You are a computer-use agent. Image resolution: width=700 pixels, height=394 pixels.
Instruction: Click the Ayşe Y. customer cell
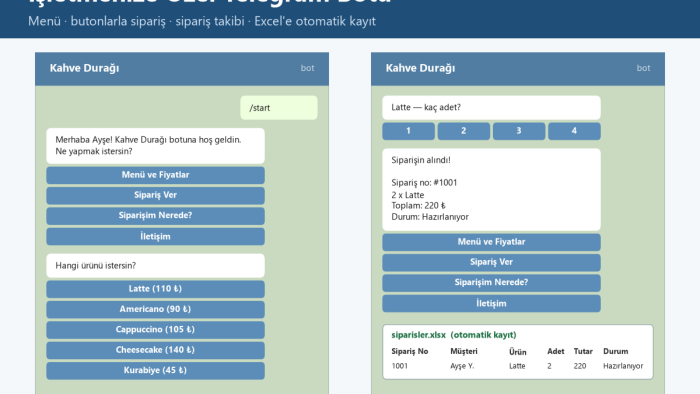tap(462, 366)
